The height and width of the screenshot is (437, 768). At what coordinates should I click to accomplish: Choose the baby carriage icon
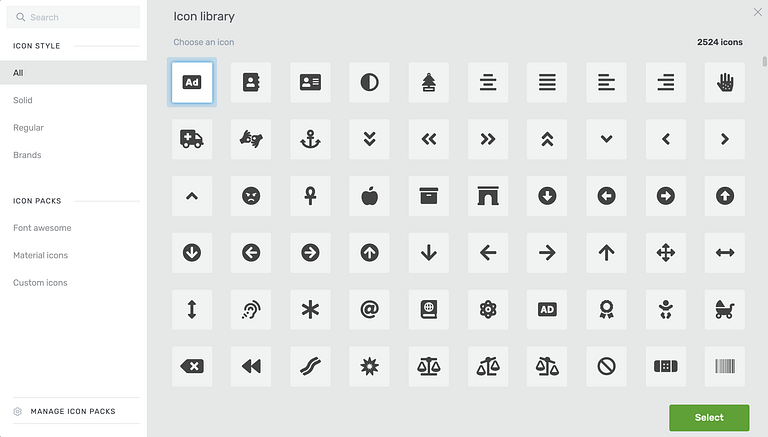coord(724,310)
